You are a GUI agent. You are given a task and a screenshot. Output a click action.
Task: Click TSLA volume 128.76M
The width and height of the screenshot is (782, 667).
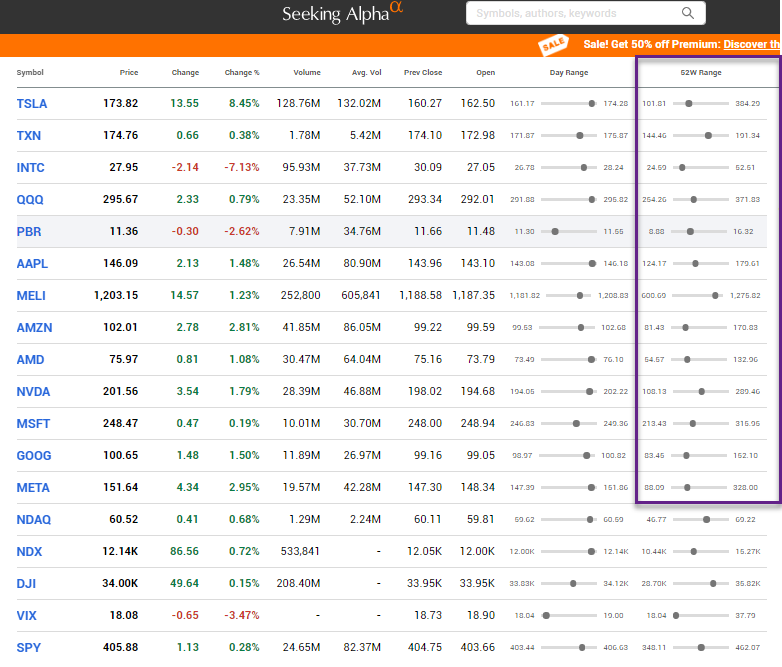coord(298,103)
